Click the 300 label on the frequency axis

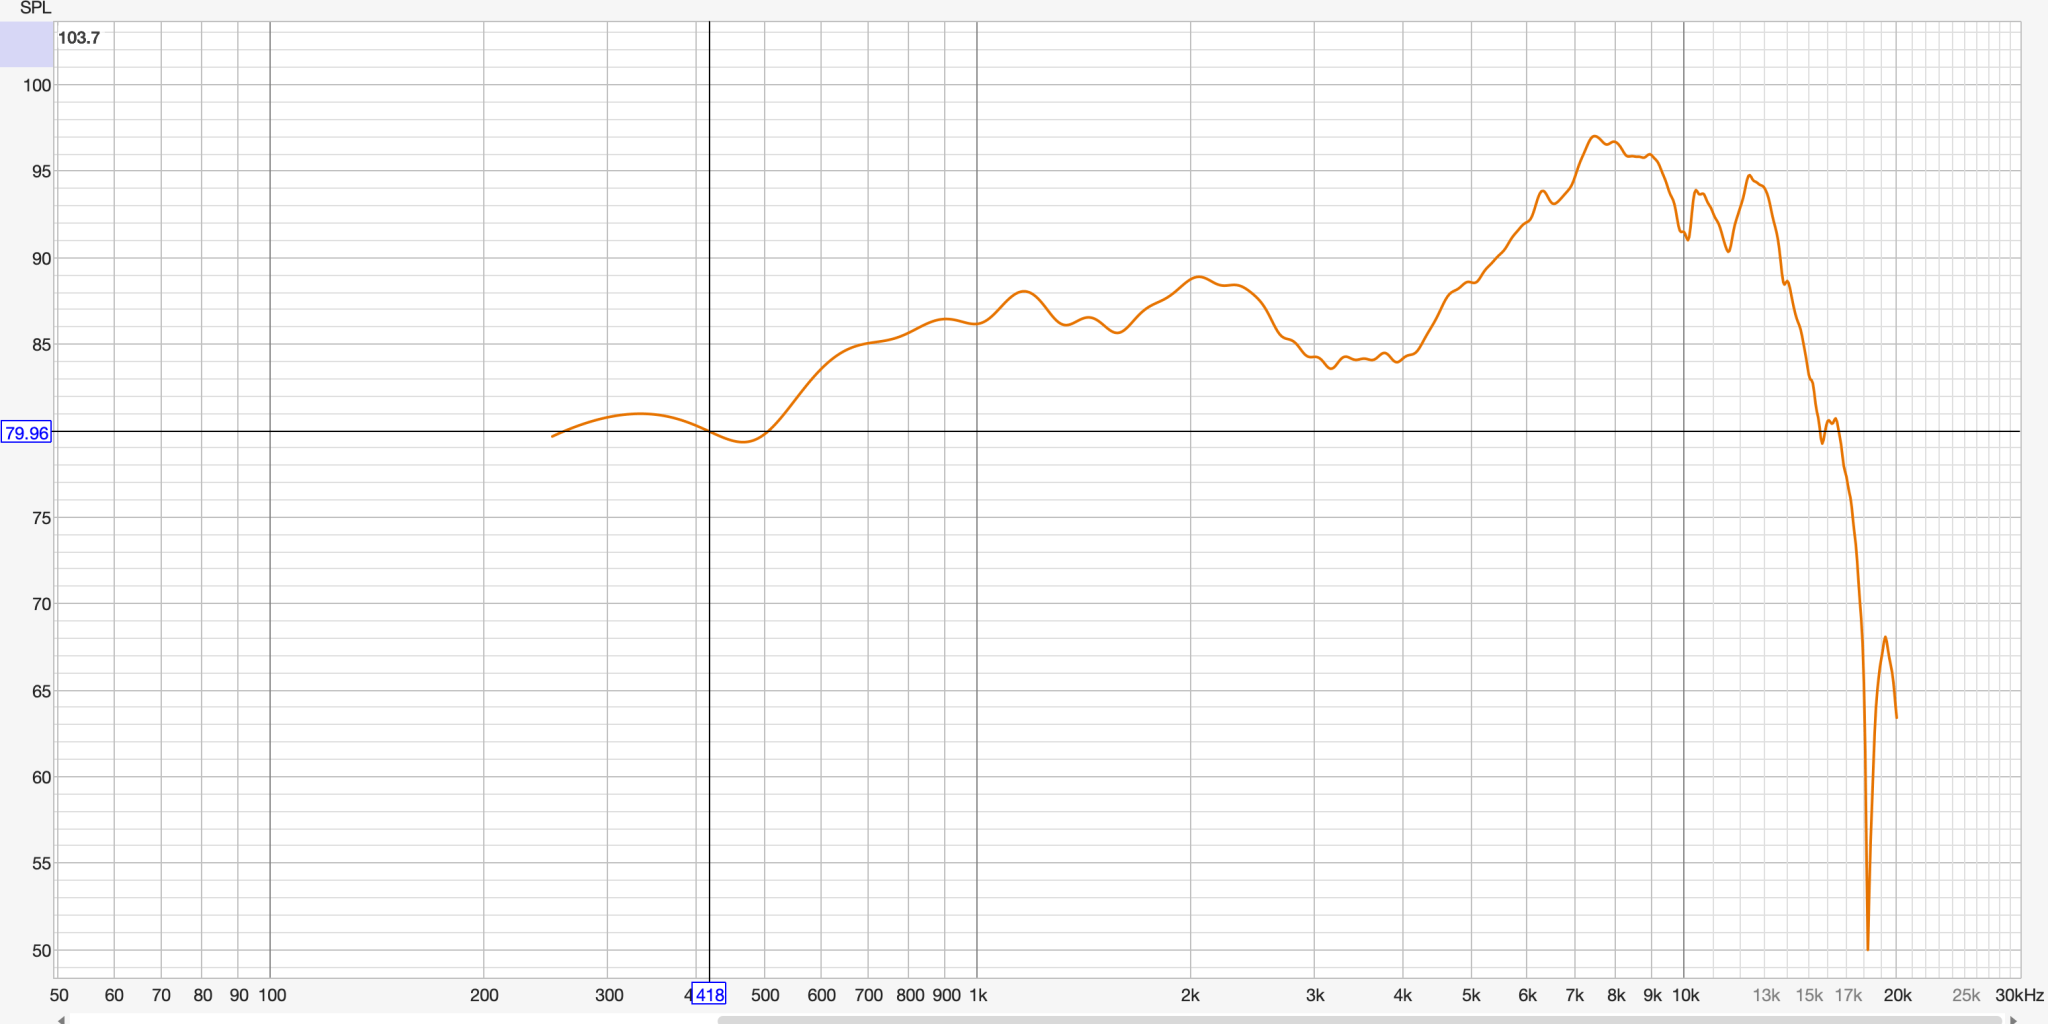click(x=609, y=995)
